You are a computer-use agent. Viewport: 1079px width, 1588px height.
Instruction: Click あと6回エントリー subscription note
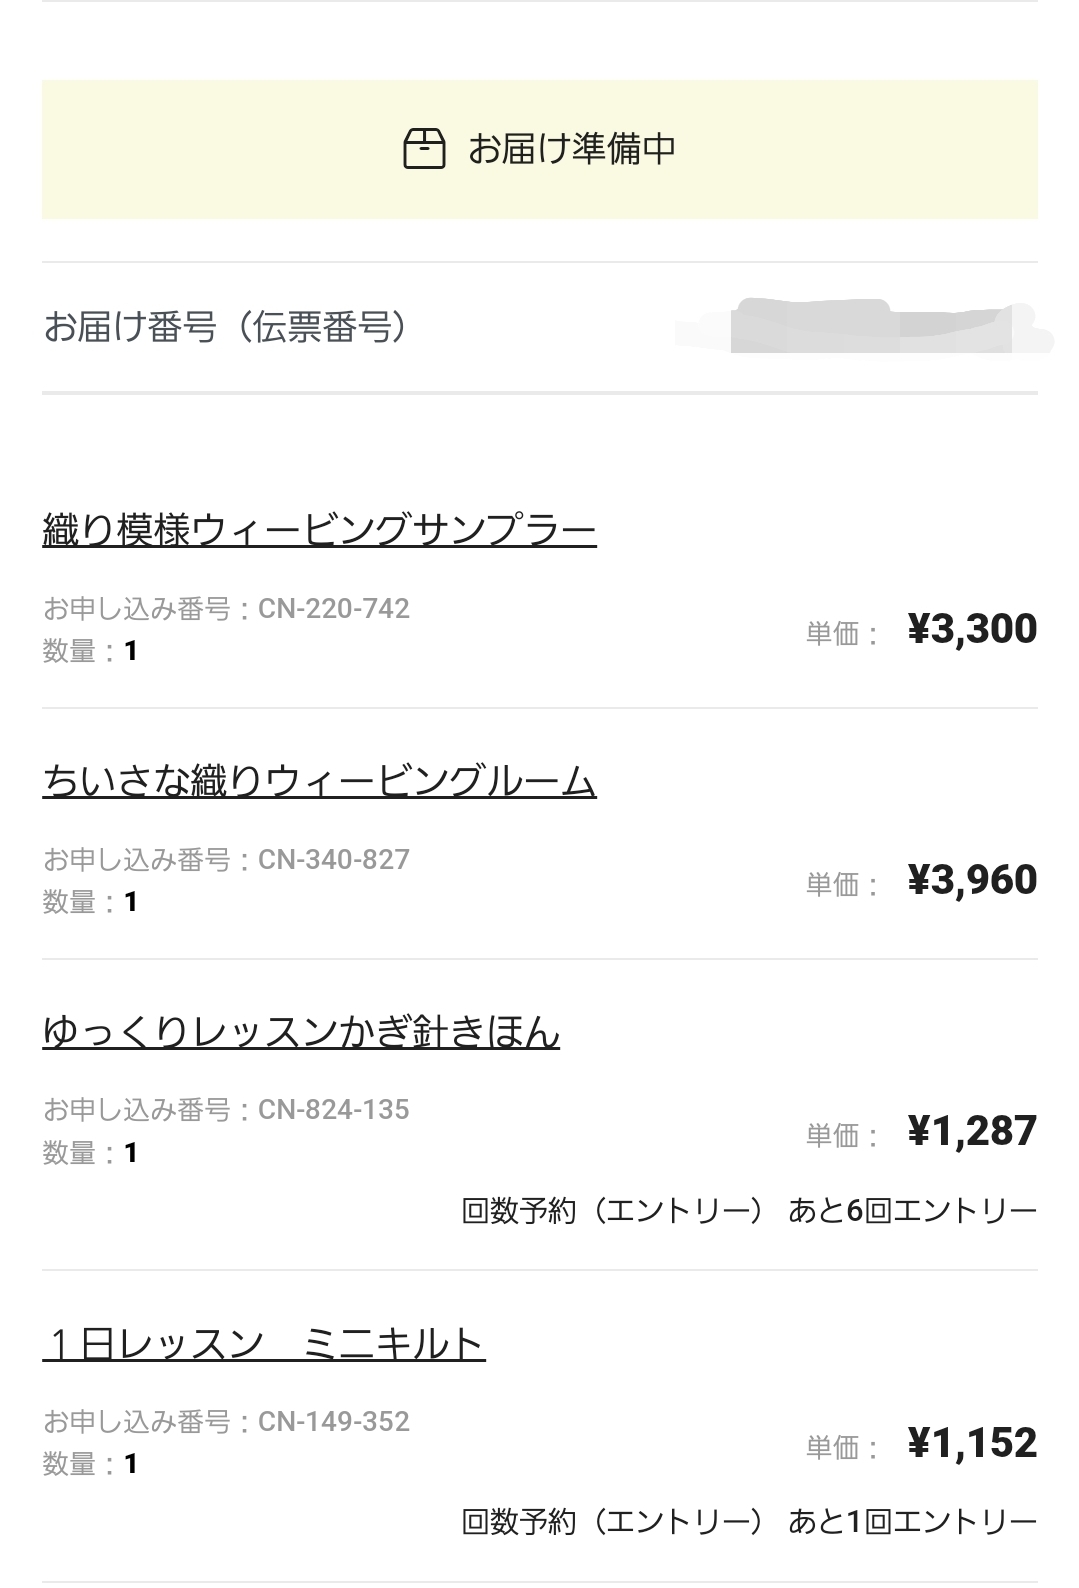(x=912, y=1211)
